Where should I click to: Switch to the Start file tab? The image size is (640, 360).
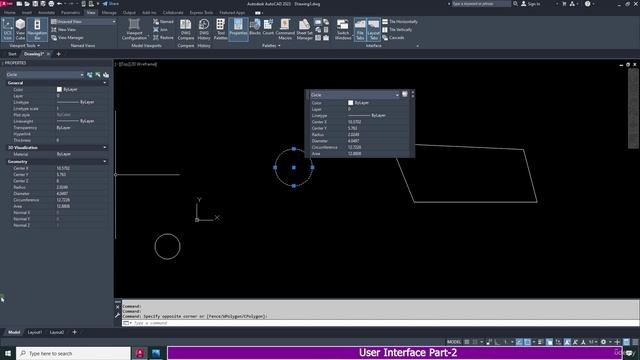pos(12,54)
